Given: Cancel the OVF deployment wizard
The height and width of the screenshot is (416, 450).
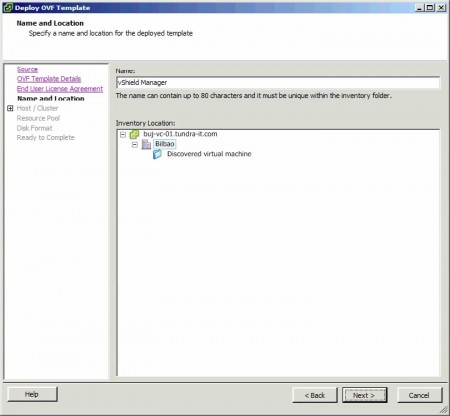Looking at the screenshot, I should [419, 395].
